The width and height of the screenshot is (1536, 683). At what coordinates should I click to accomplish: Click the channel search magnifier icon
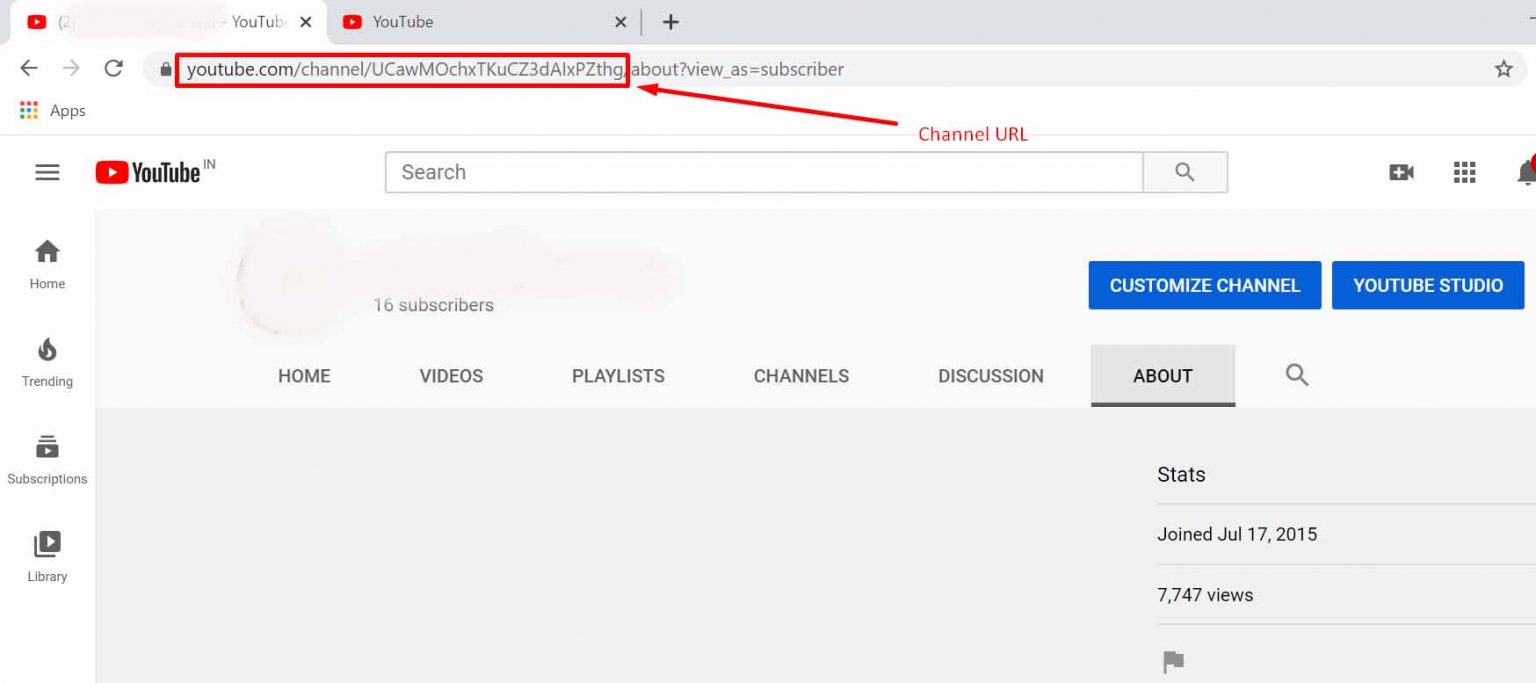1297,375
